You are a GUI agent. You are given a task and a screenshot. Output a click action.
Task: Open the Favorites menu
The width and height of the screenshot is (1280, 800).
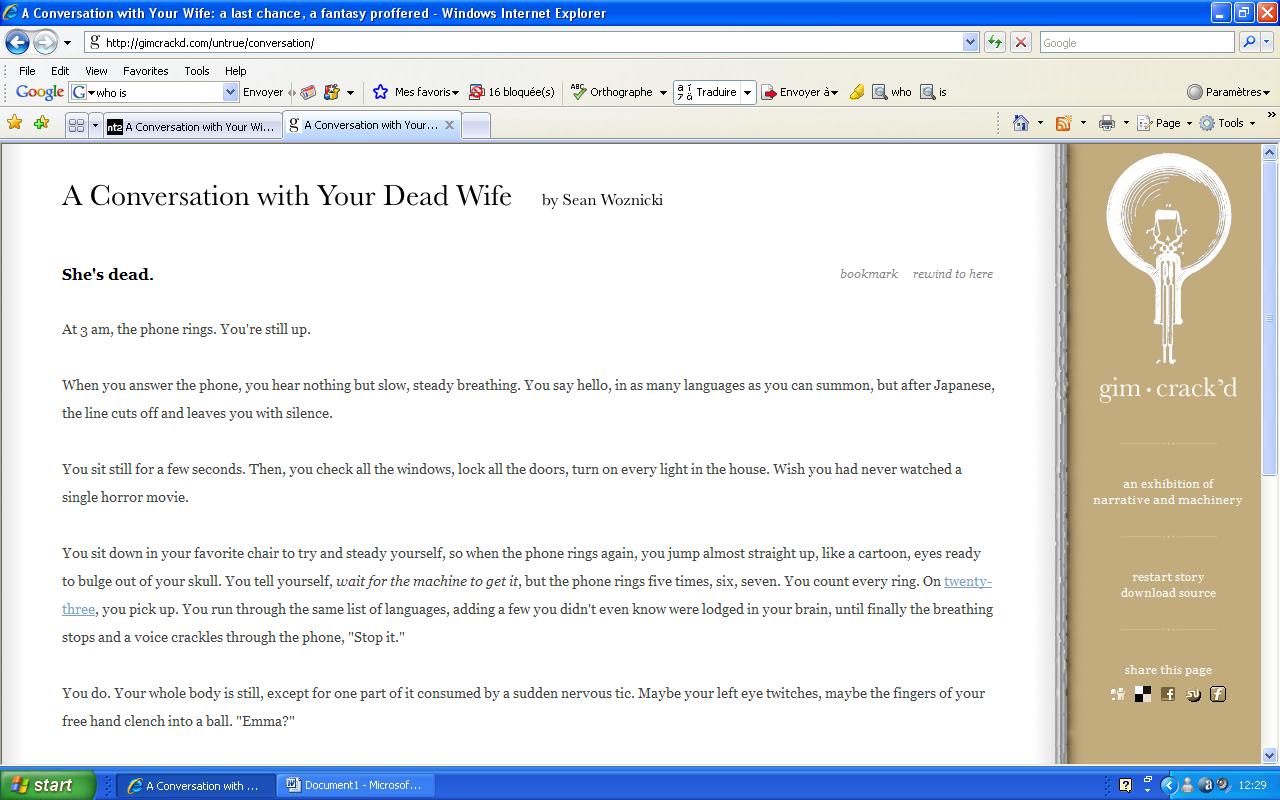pos(145,71)
